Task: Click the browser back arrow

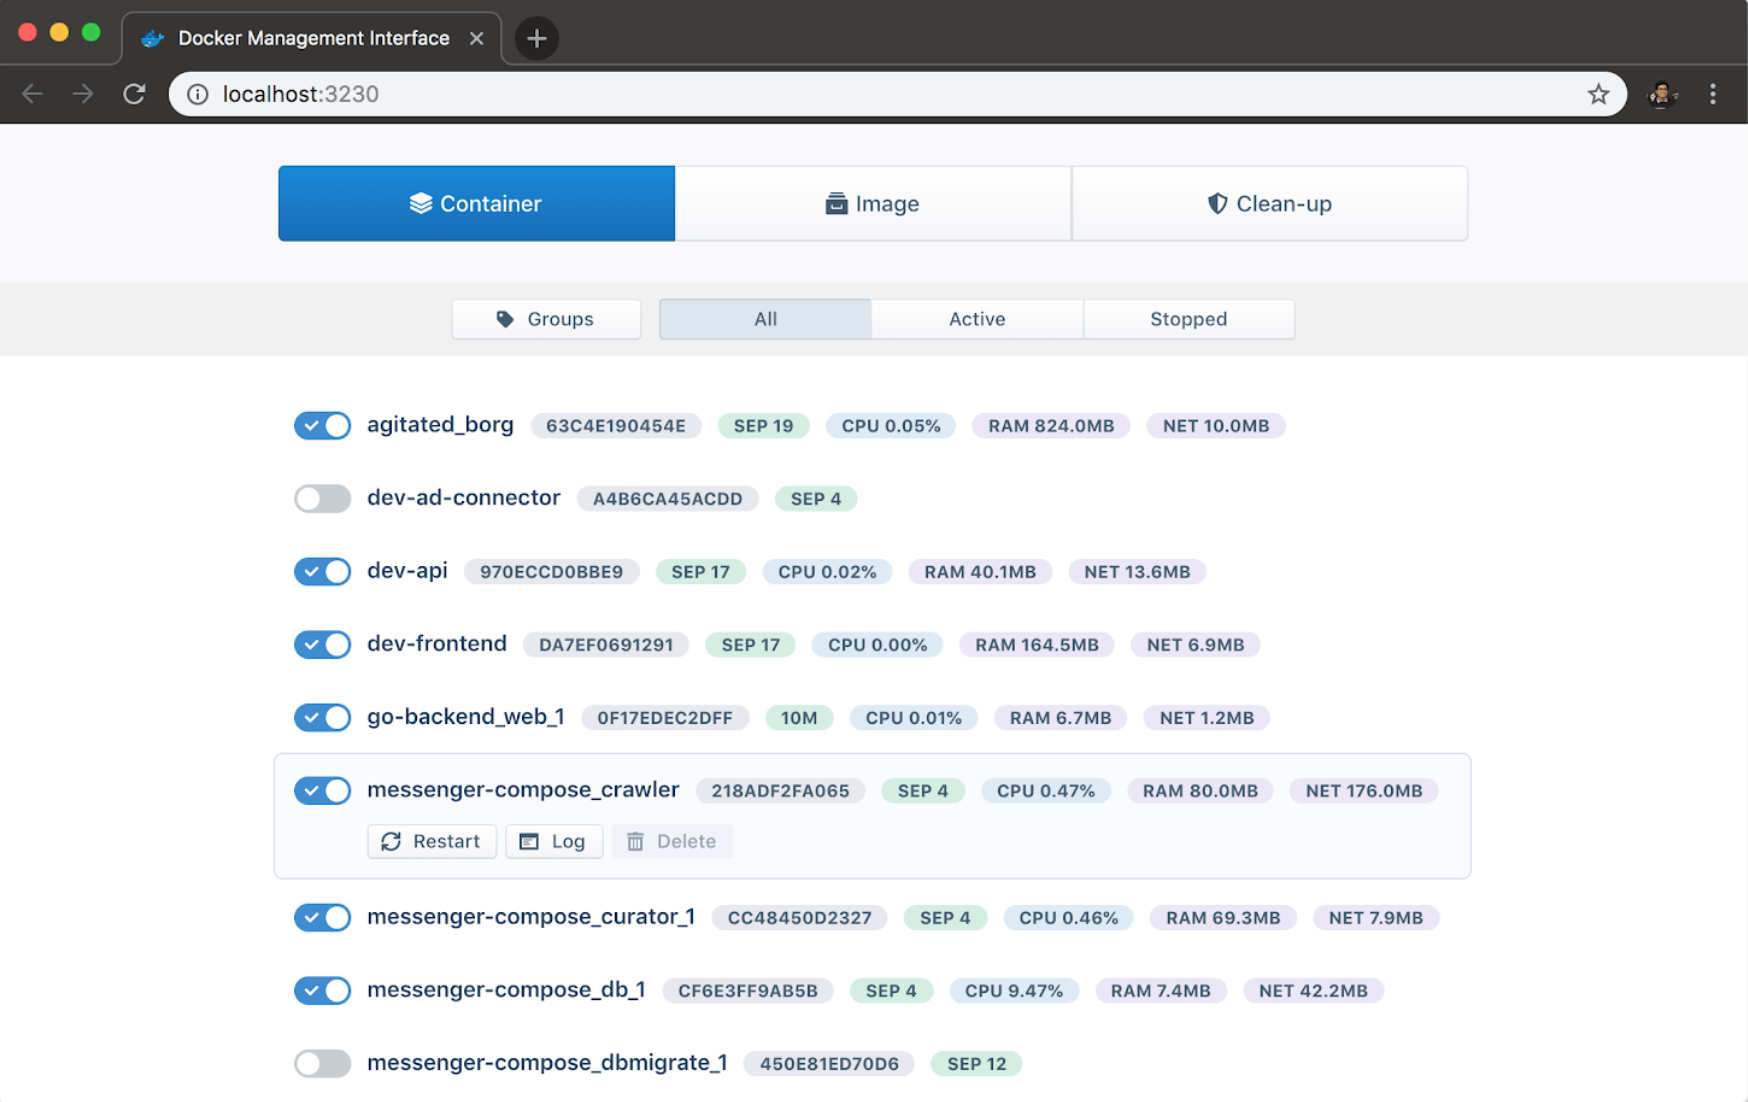Action: pos(32,94)
